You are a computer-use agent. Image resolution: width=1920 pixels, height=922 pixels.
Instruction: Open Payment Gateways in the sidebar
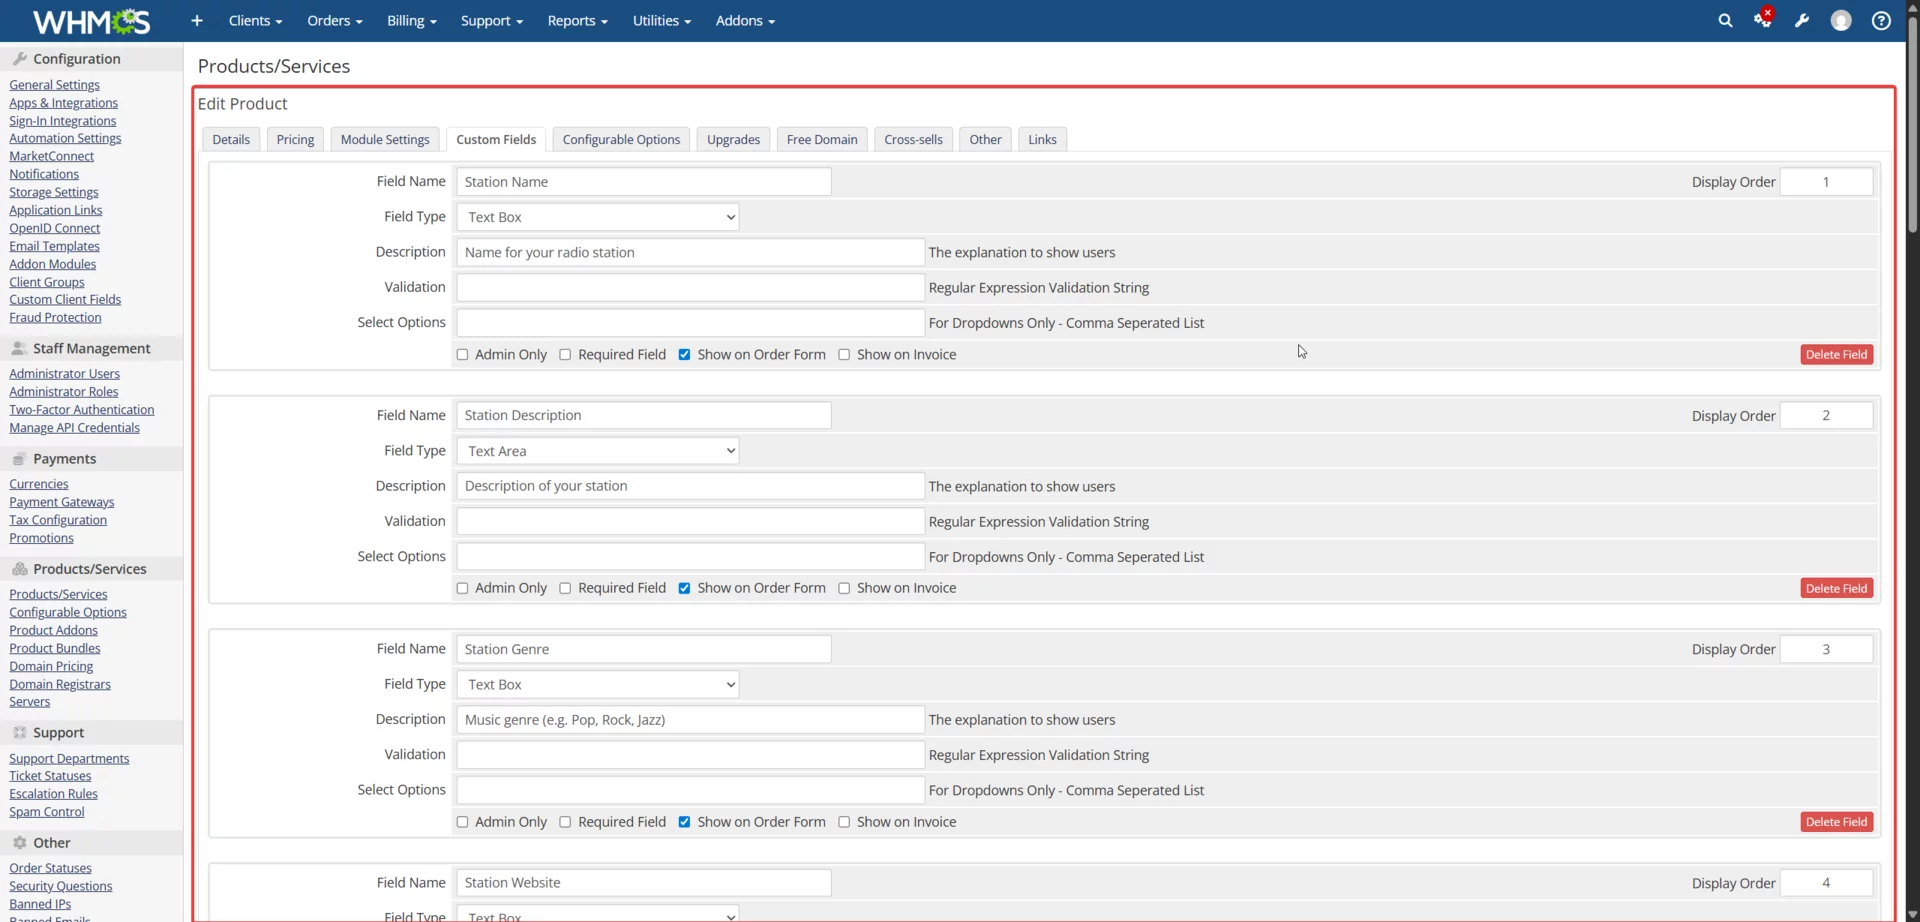pos(61,501)
